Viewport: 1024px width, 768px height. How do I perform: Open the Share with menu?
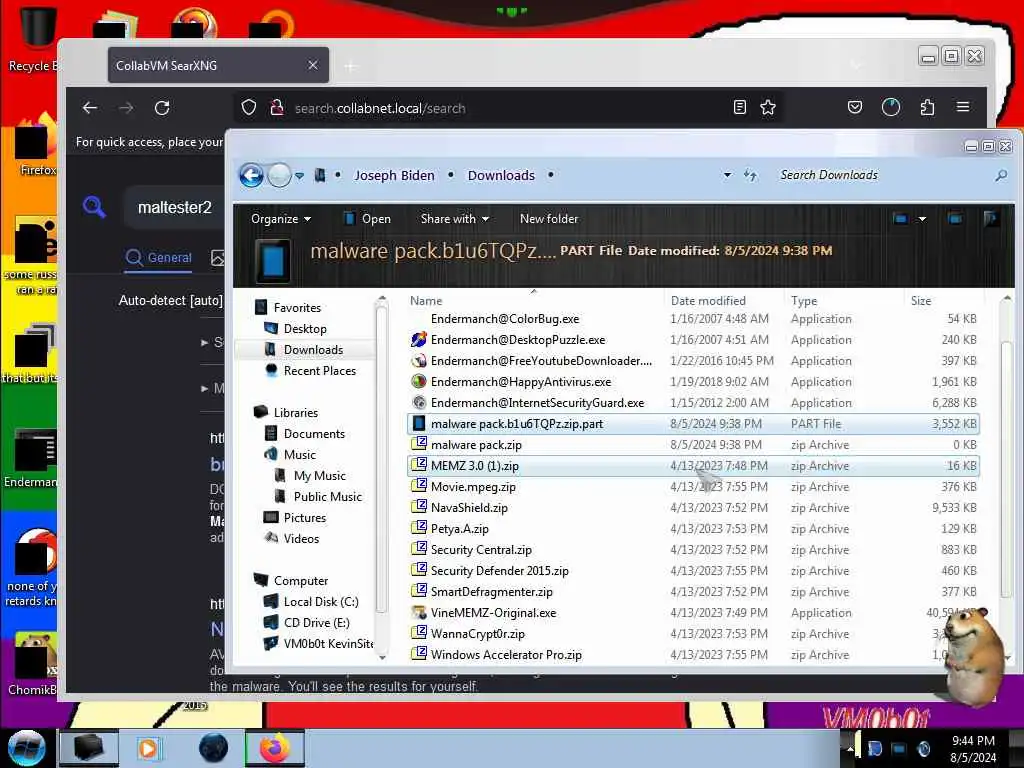point(455,219)
